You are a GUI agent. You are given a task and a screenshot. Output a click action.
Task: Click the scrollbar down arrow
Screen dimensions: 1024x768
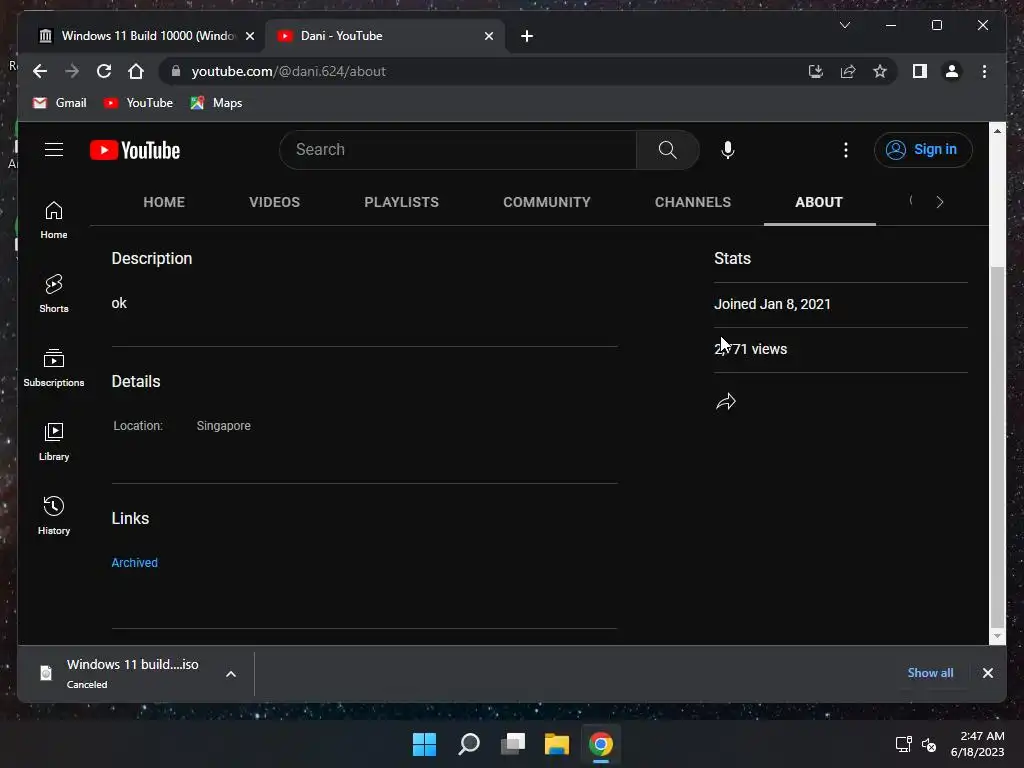[x=997, y=636]
